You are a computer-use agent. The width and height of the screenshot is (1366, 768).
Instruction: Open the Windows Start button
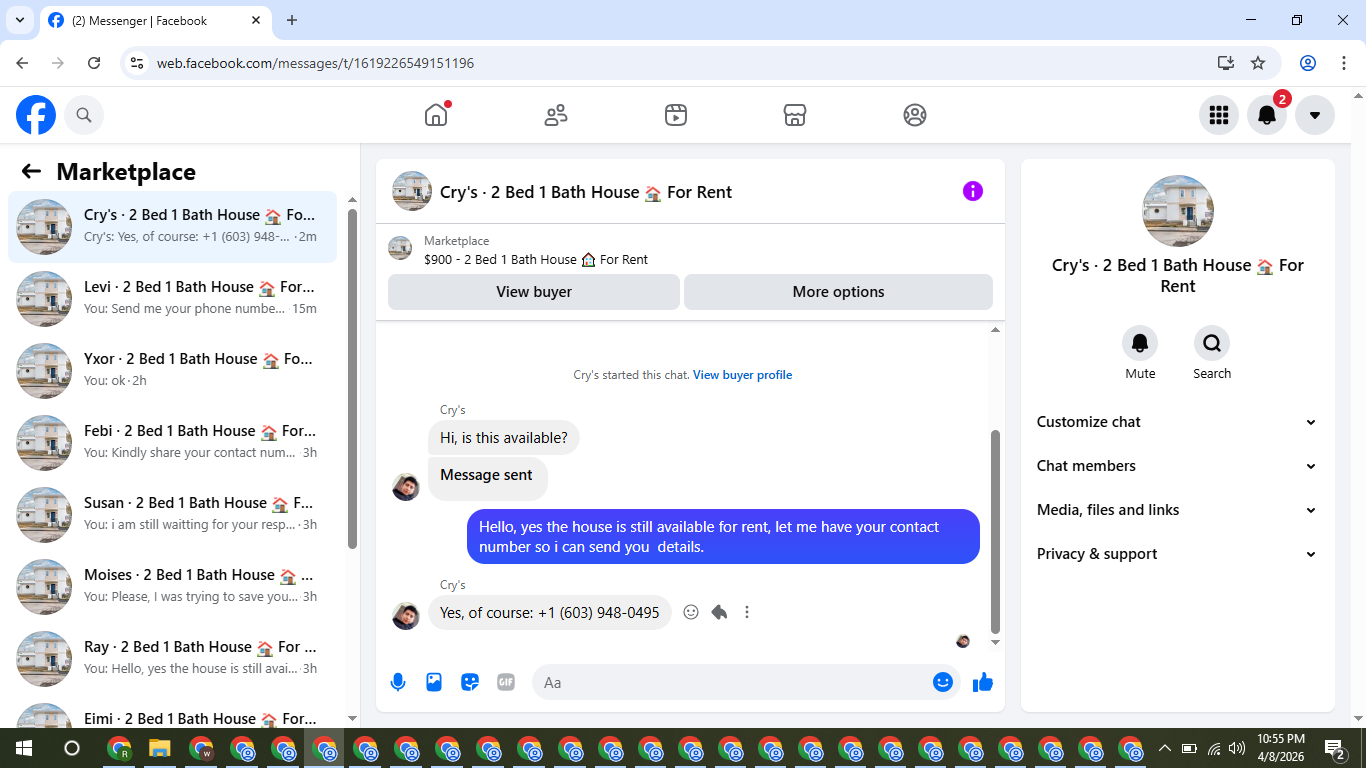[24, 748]
